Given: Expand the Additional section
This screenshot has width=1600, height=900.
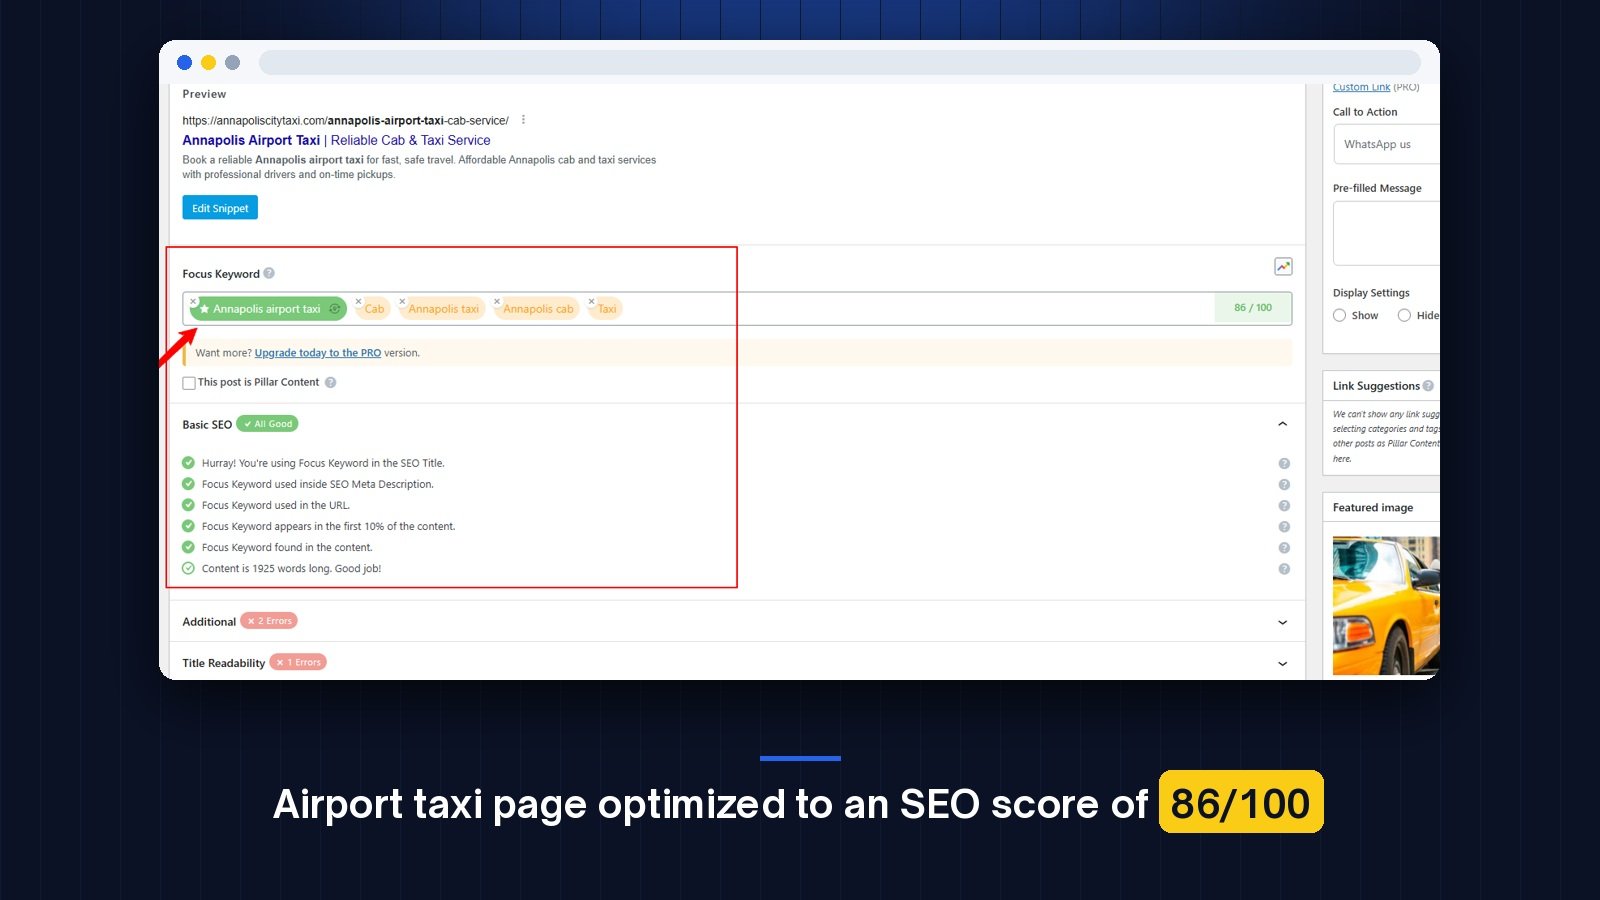Looking at the screenshot, I should pos(1283,622).
